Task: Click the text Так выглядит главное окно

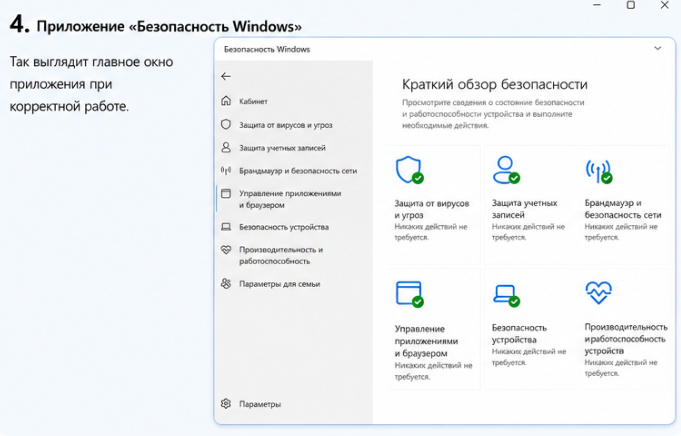Action: [92, 62]
